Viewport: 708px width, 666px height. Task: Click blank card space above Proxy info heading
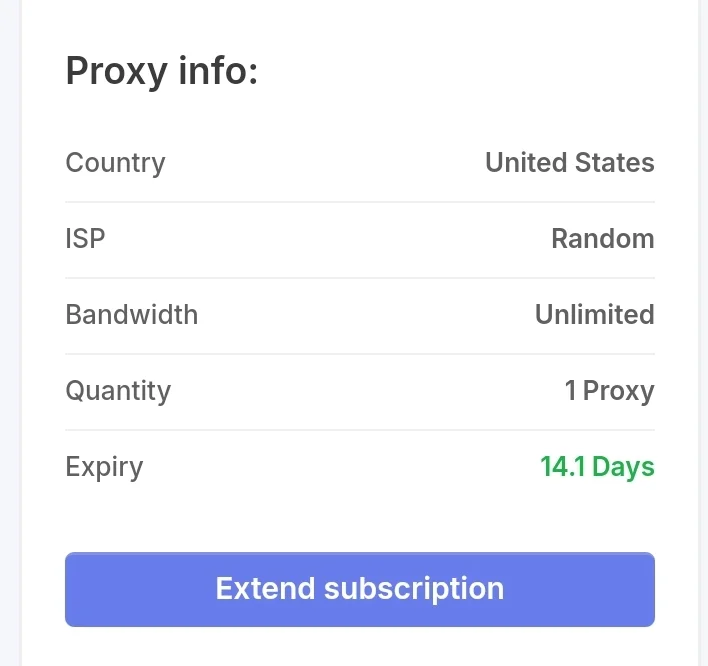tap(360, 23)
